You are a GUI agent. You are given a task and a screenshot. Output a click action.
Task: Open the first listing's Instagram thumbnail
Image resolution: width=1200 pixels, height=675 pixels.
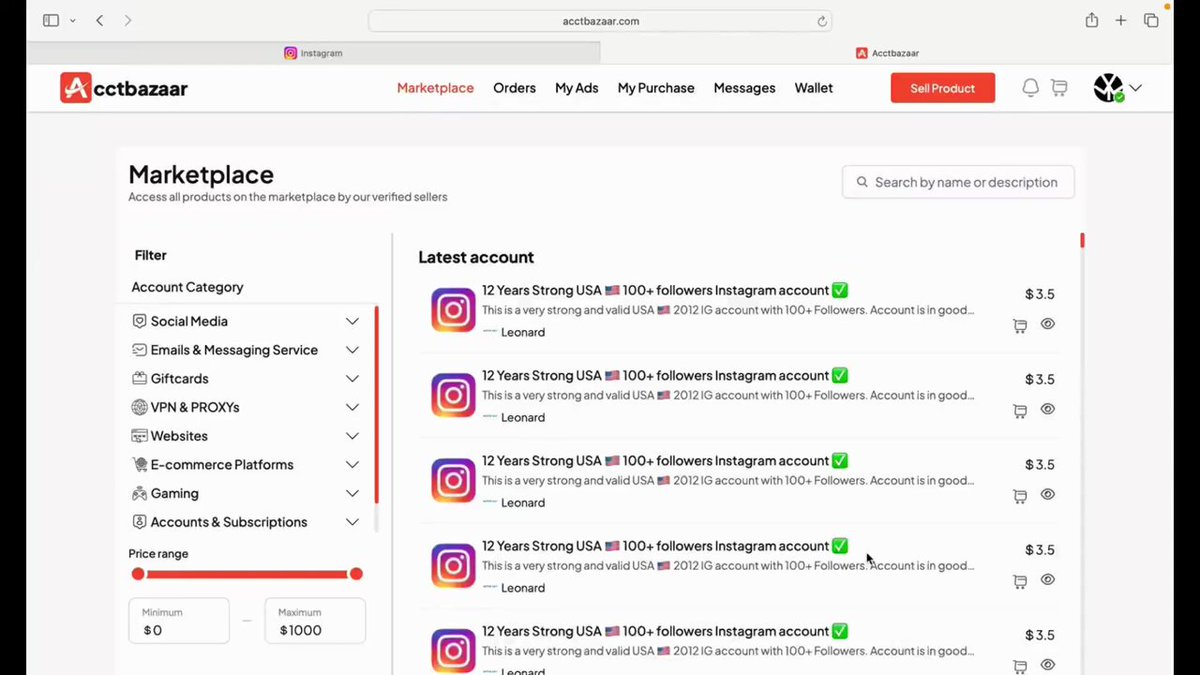(x=453, y=310)
